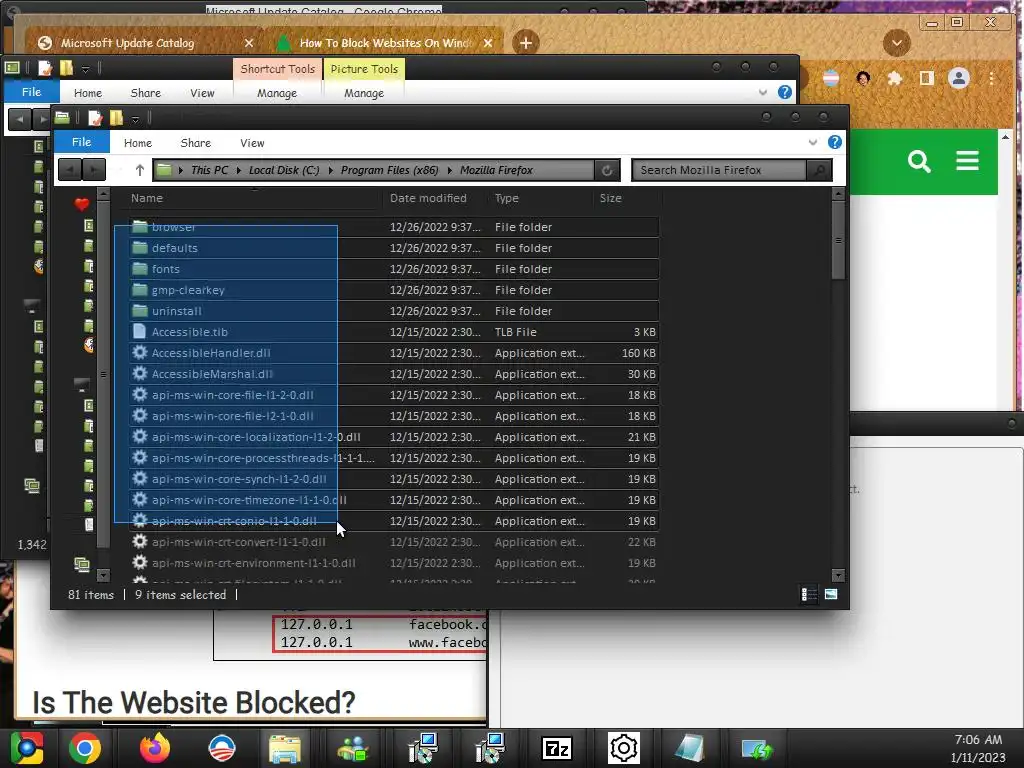Select the AccessibleHandler.dll gear icon

(140, 353)
